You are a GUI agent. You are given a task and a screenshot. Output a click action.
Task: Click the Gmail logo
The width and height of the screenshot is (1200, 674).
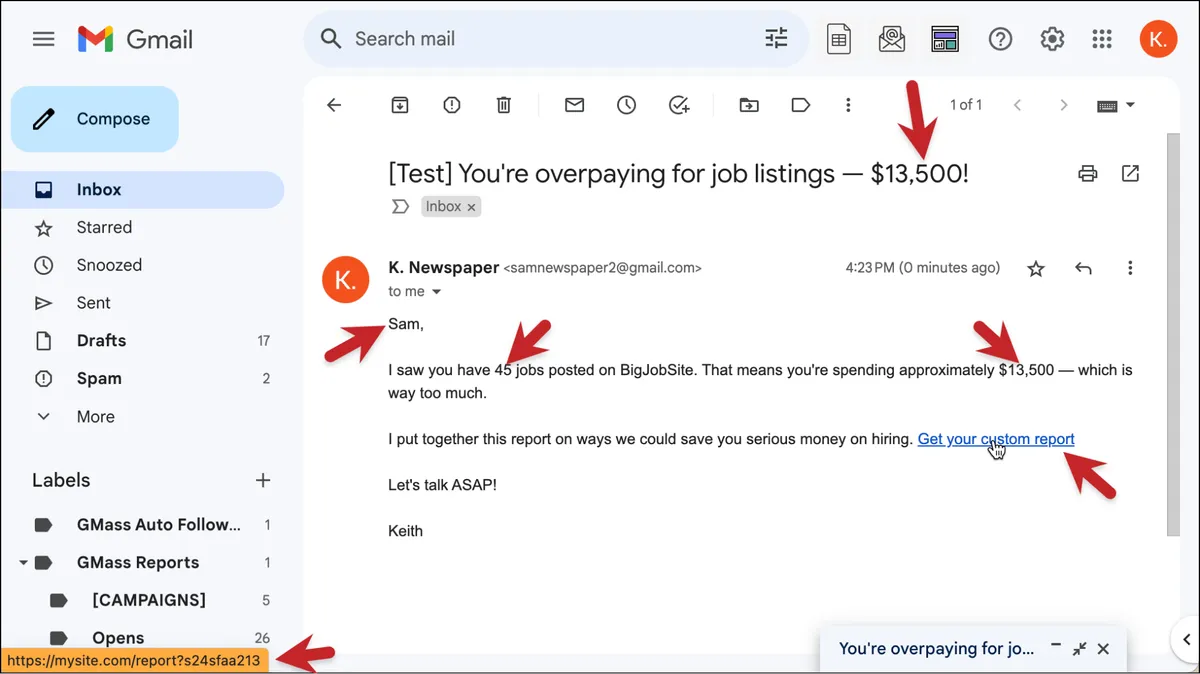tap(135, 39)
